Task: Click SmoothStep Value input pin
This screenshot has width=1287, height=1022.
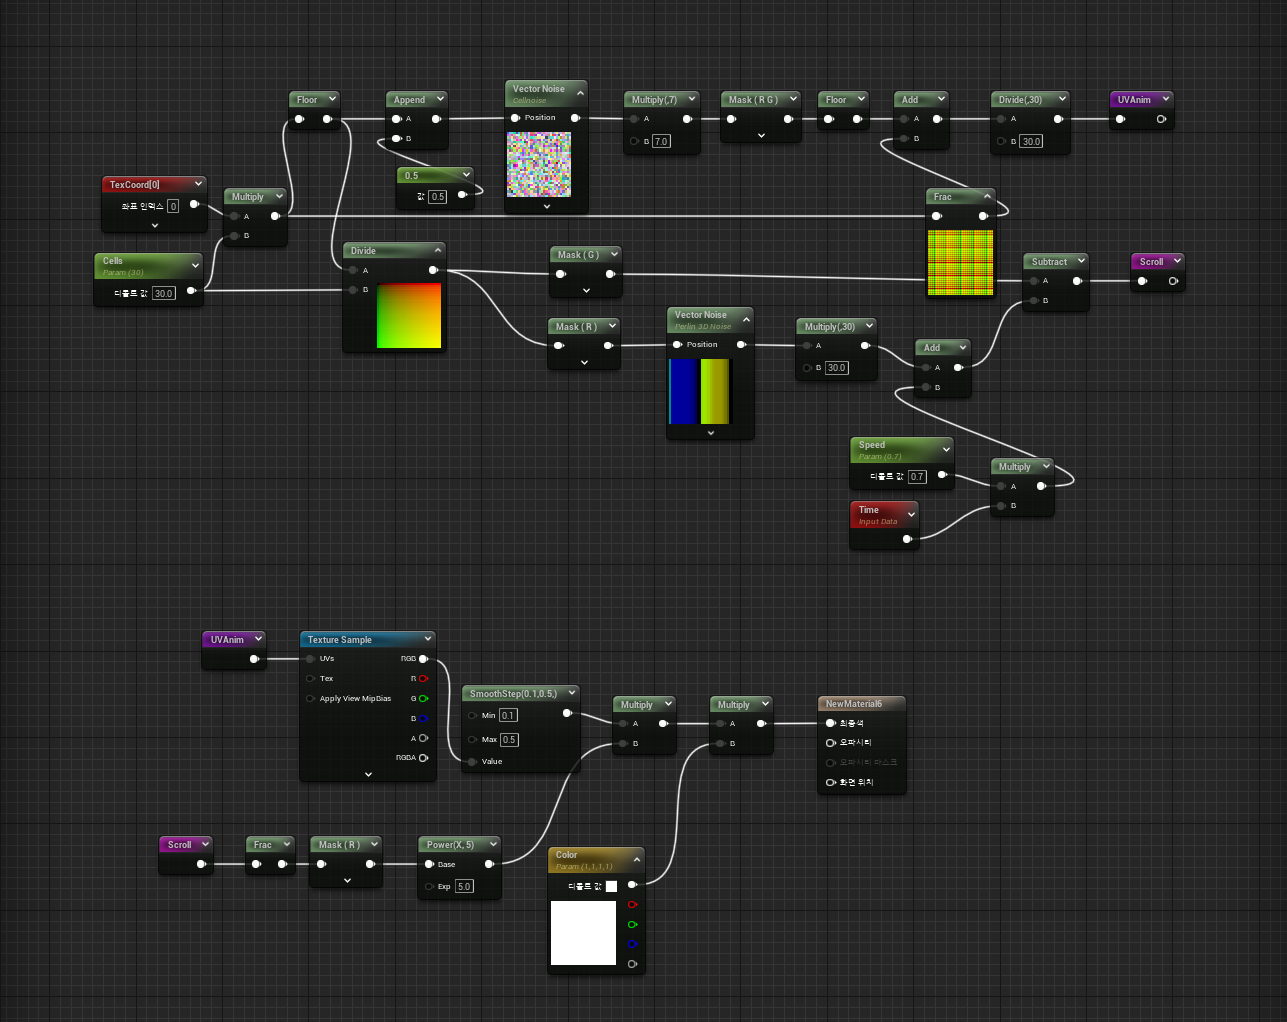Action: [x=472, y=762]
